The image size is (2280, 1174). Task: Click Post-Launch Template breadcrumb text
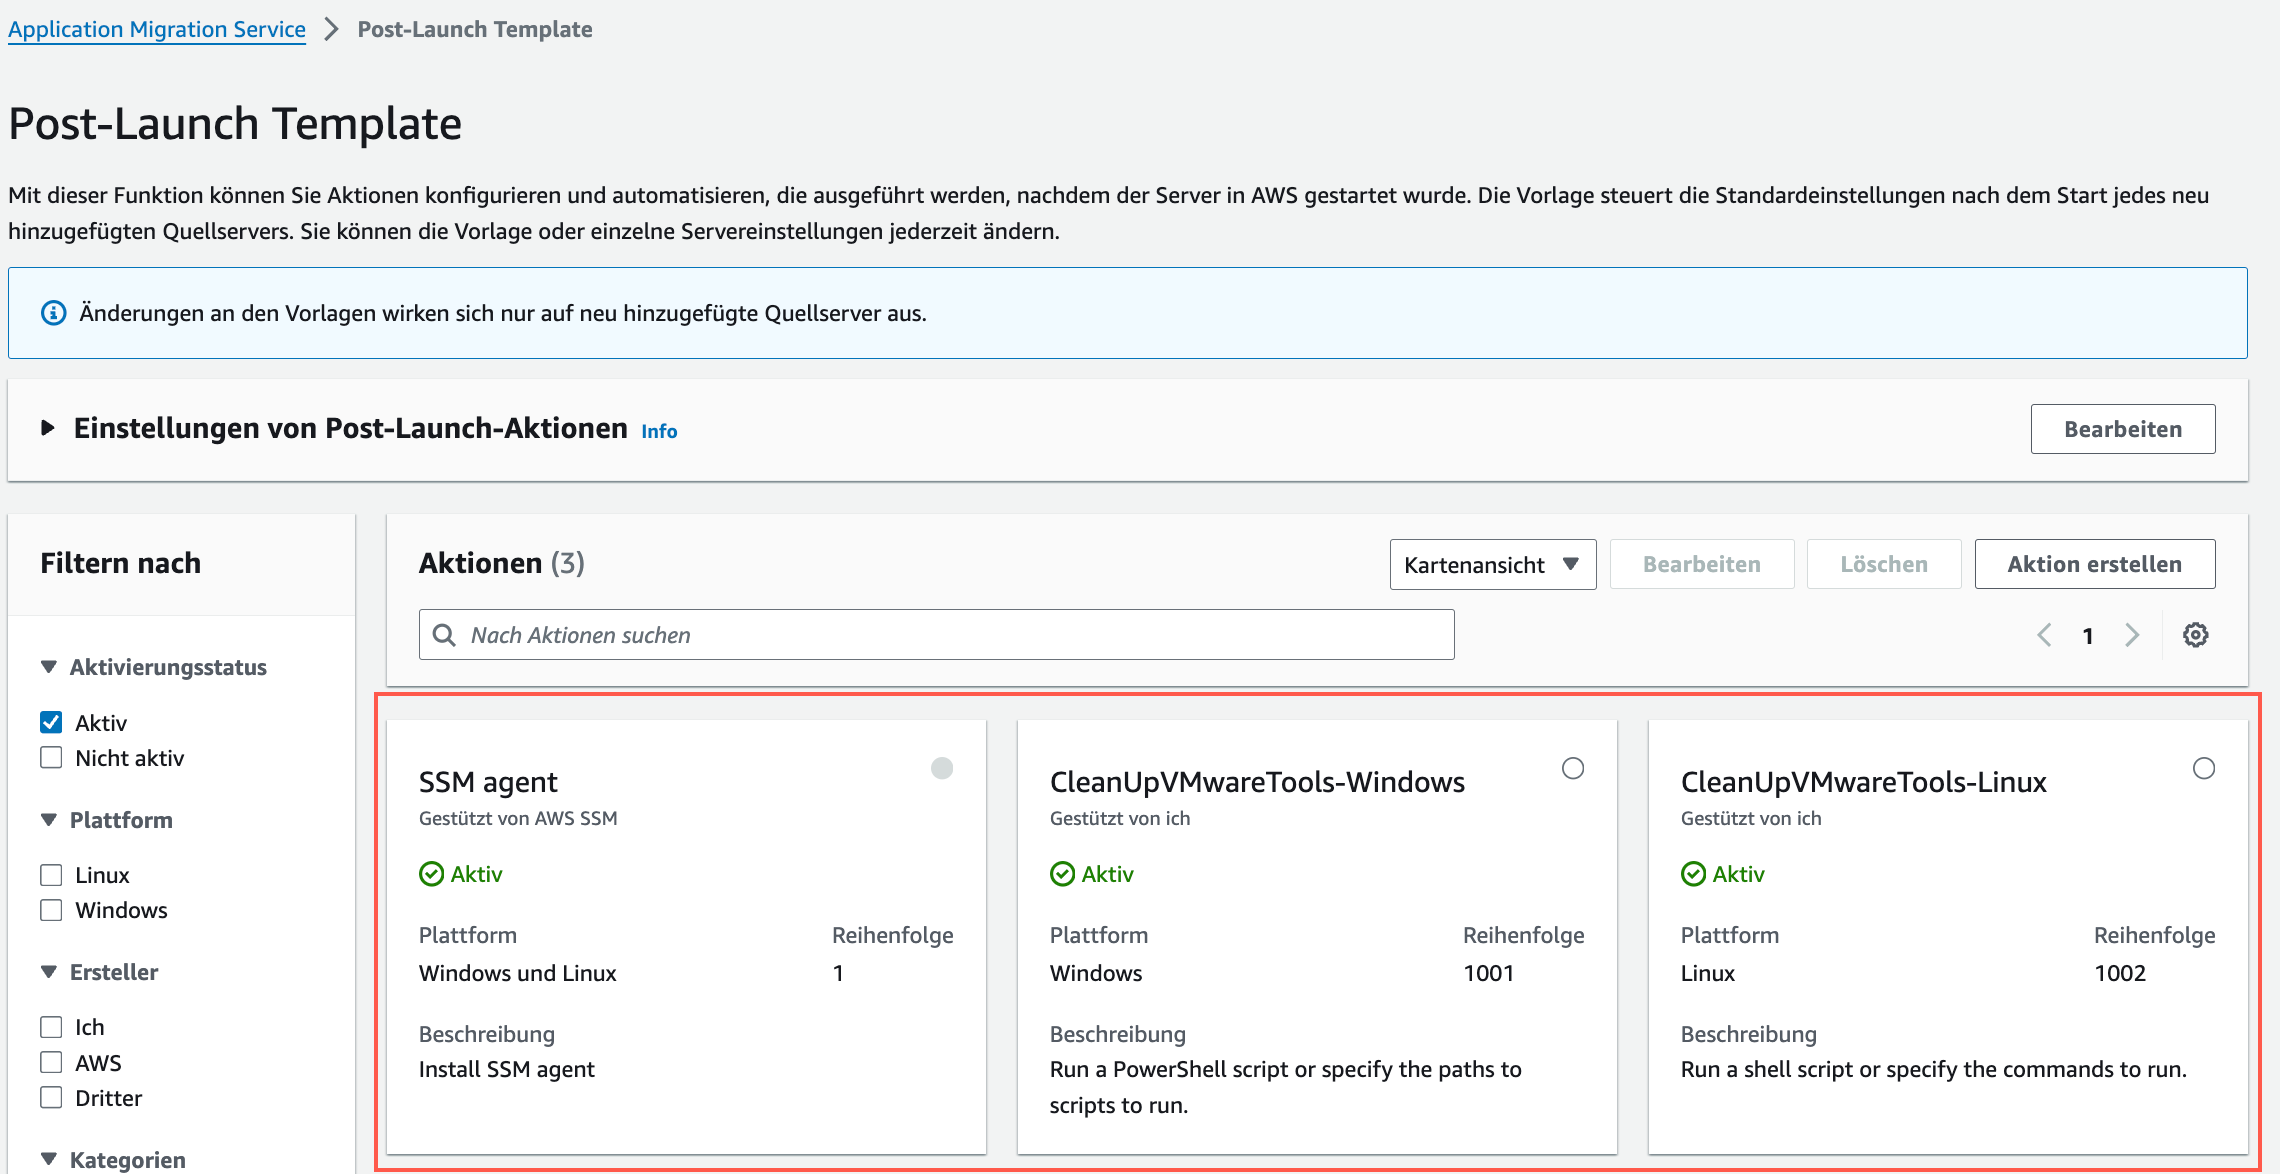point(475,29)
